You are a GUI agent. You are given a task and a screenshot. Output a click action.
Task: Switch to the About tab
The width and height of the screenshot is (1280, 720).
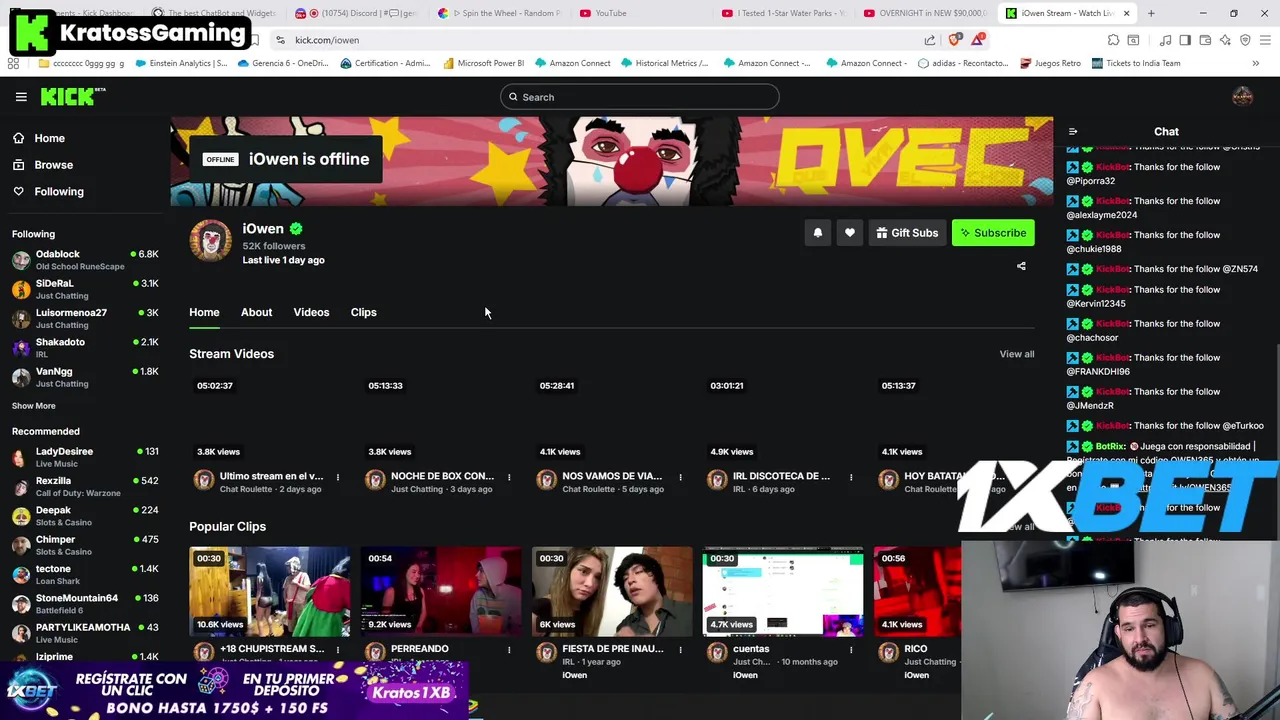(256, 312)
